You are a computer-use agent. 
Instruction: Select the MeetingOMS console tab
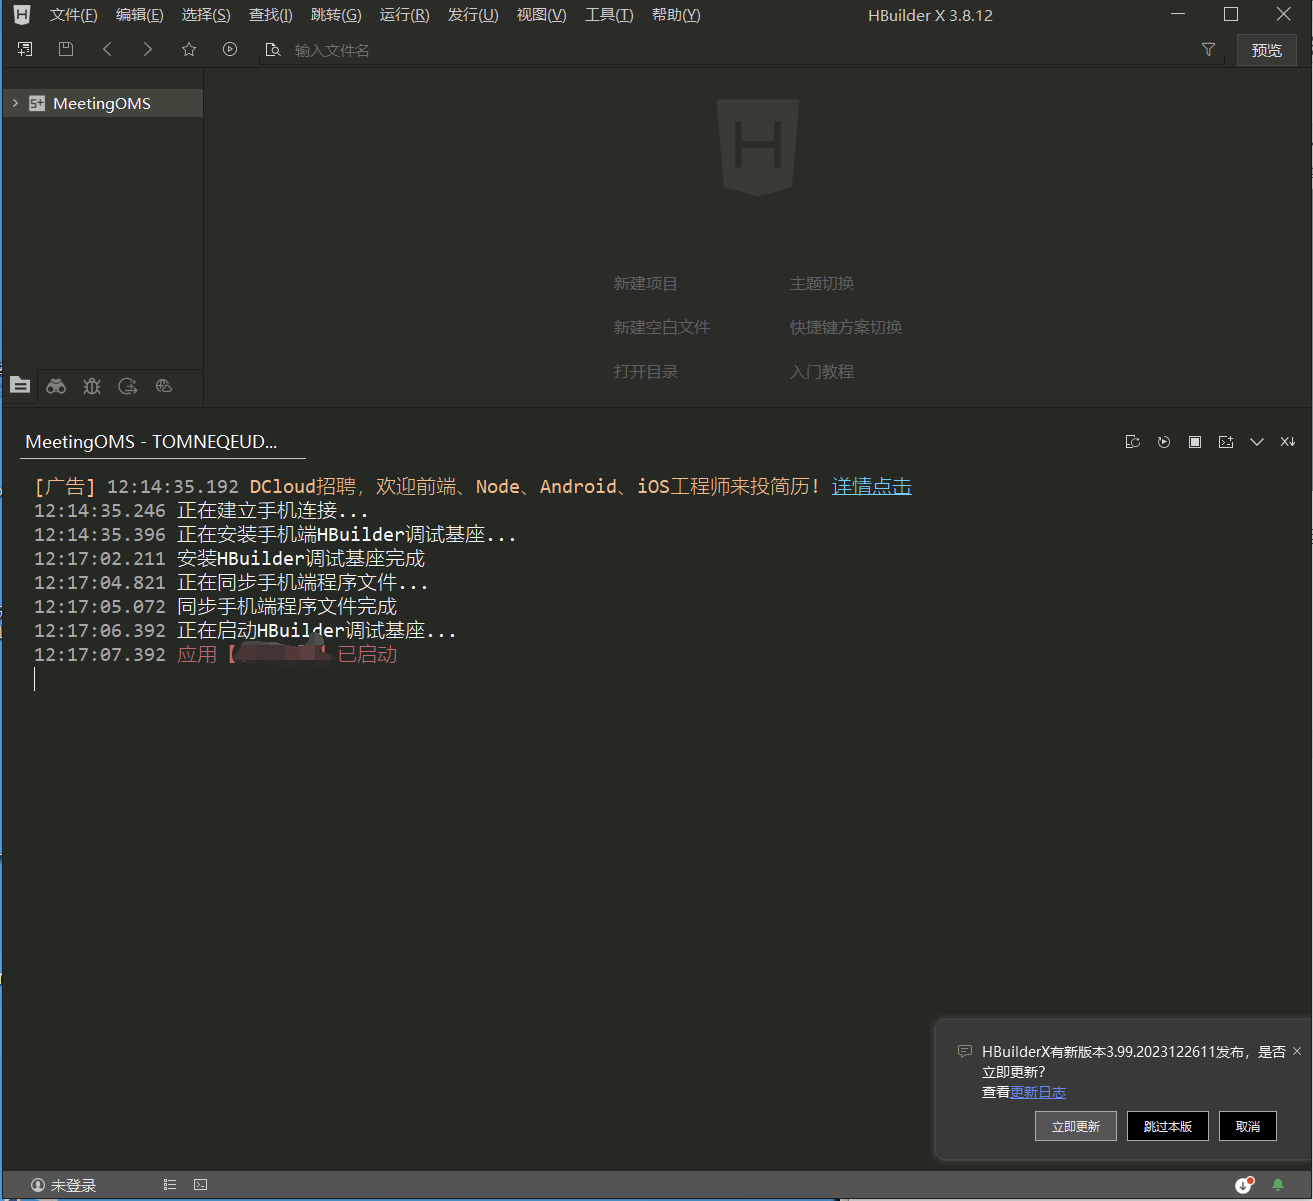(x=151, y=442)
